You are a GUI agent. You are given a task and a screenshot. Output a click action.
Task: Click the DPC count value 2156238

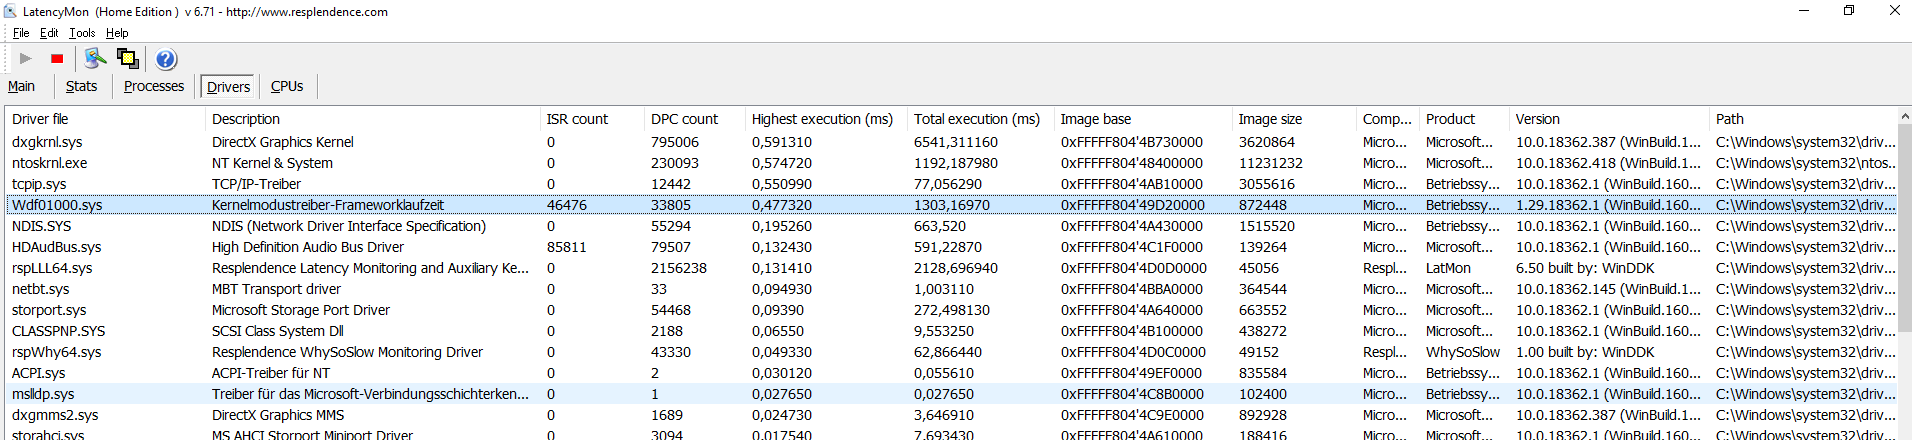(679, 268)
